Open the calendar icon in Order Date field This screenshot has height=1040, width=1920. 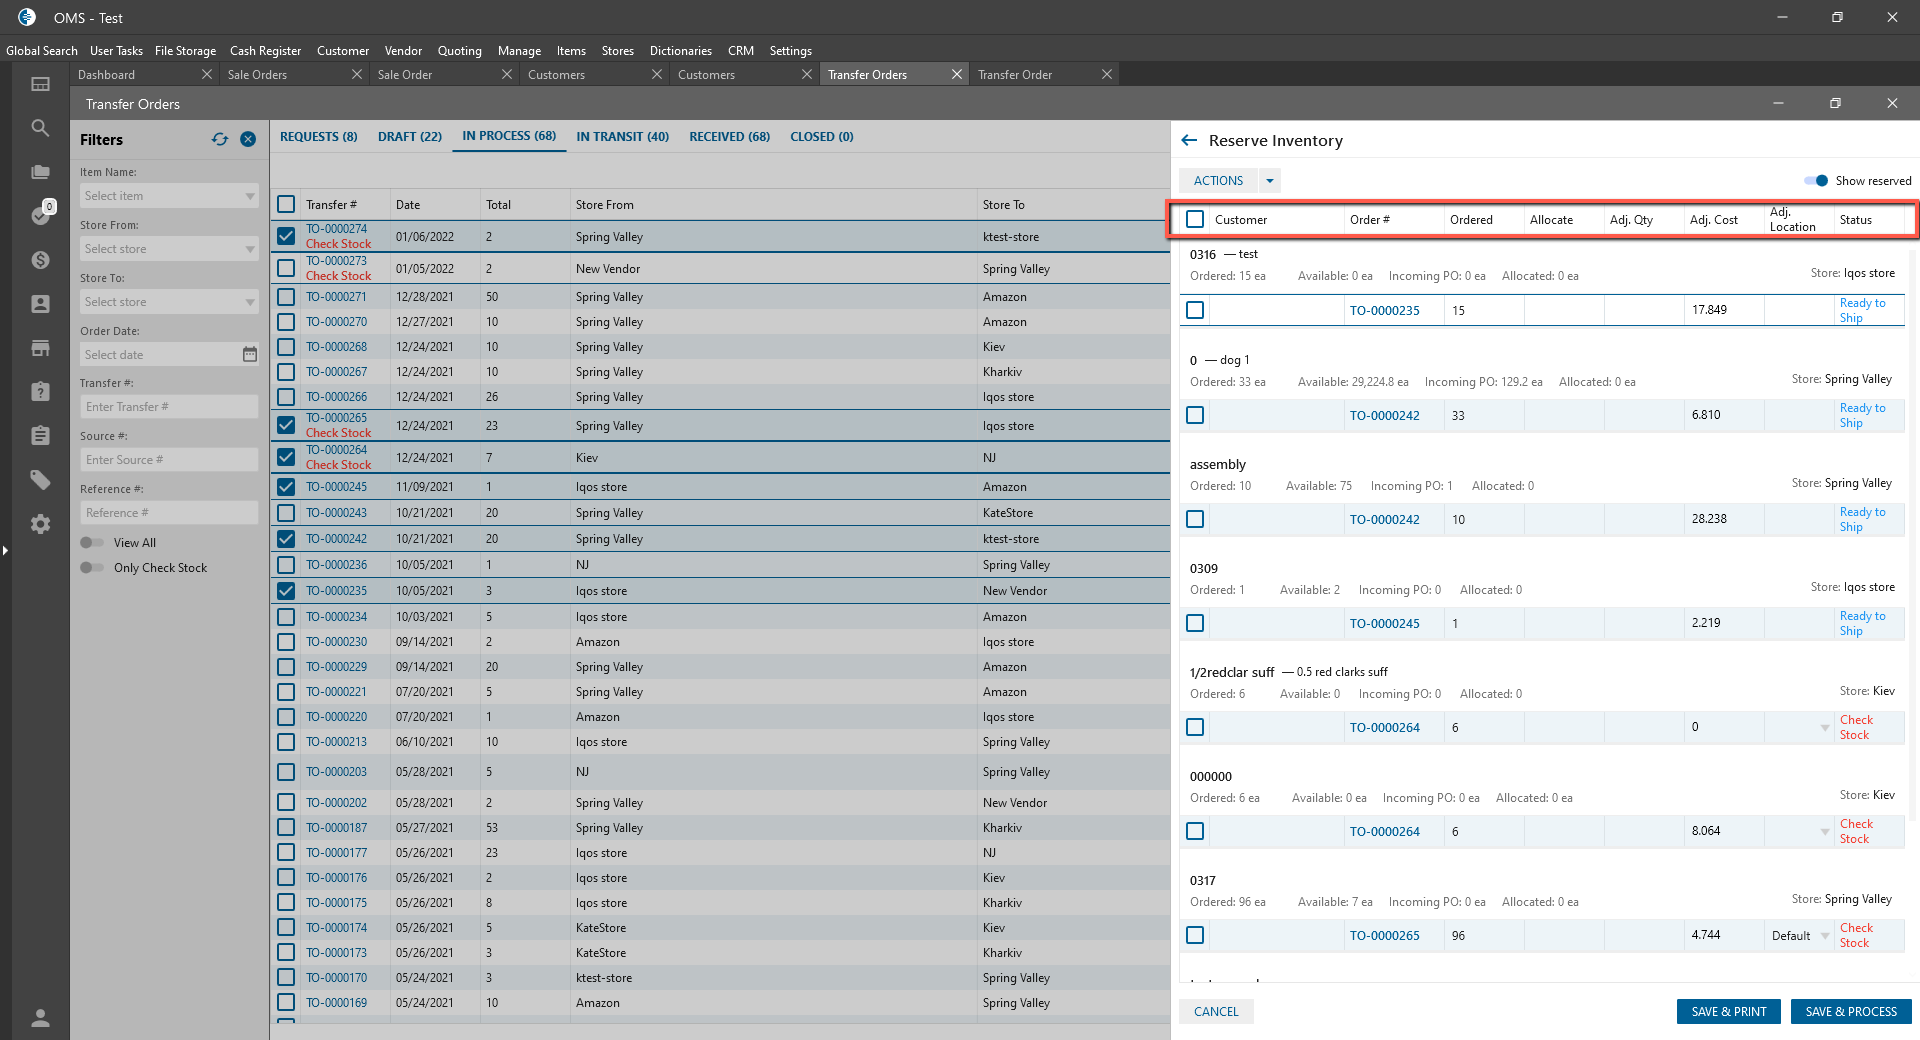250,355
